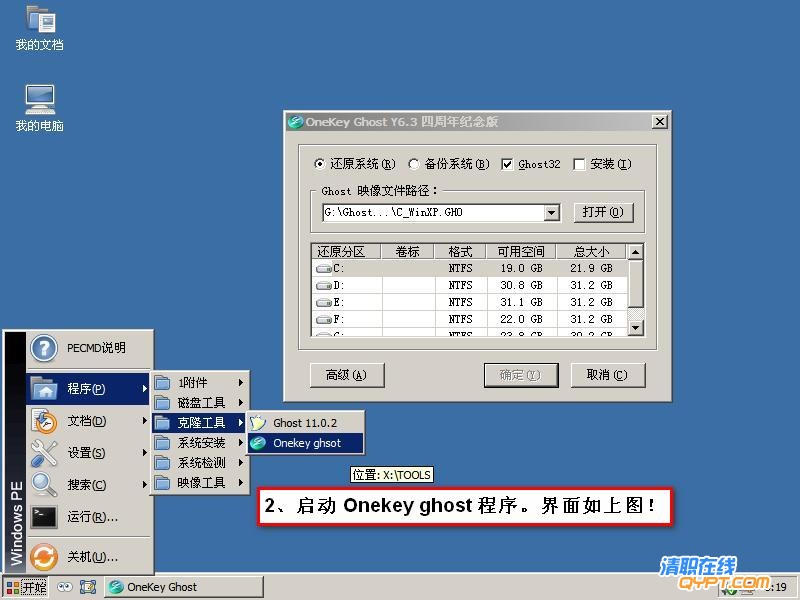Click the 磁盘工具 folder icon
This screenshot has width=800, height=600.
(x=162, y=403)
